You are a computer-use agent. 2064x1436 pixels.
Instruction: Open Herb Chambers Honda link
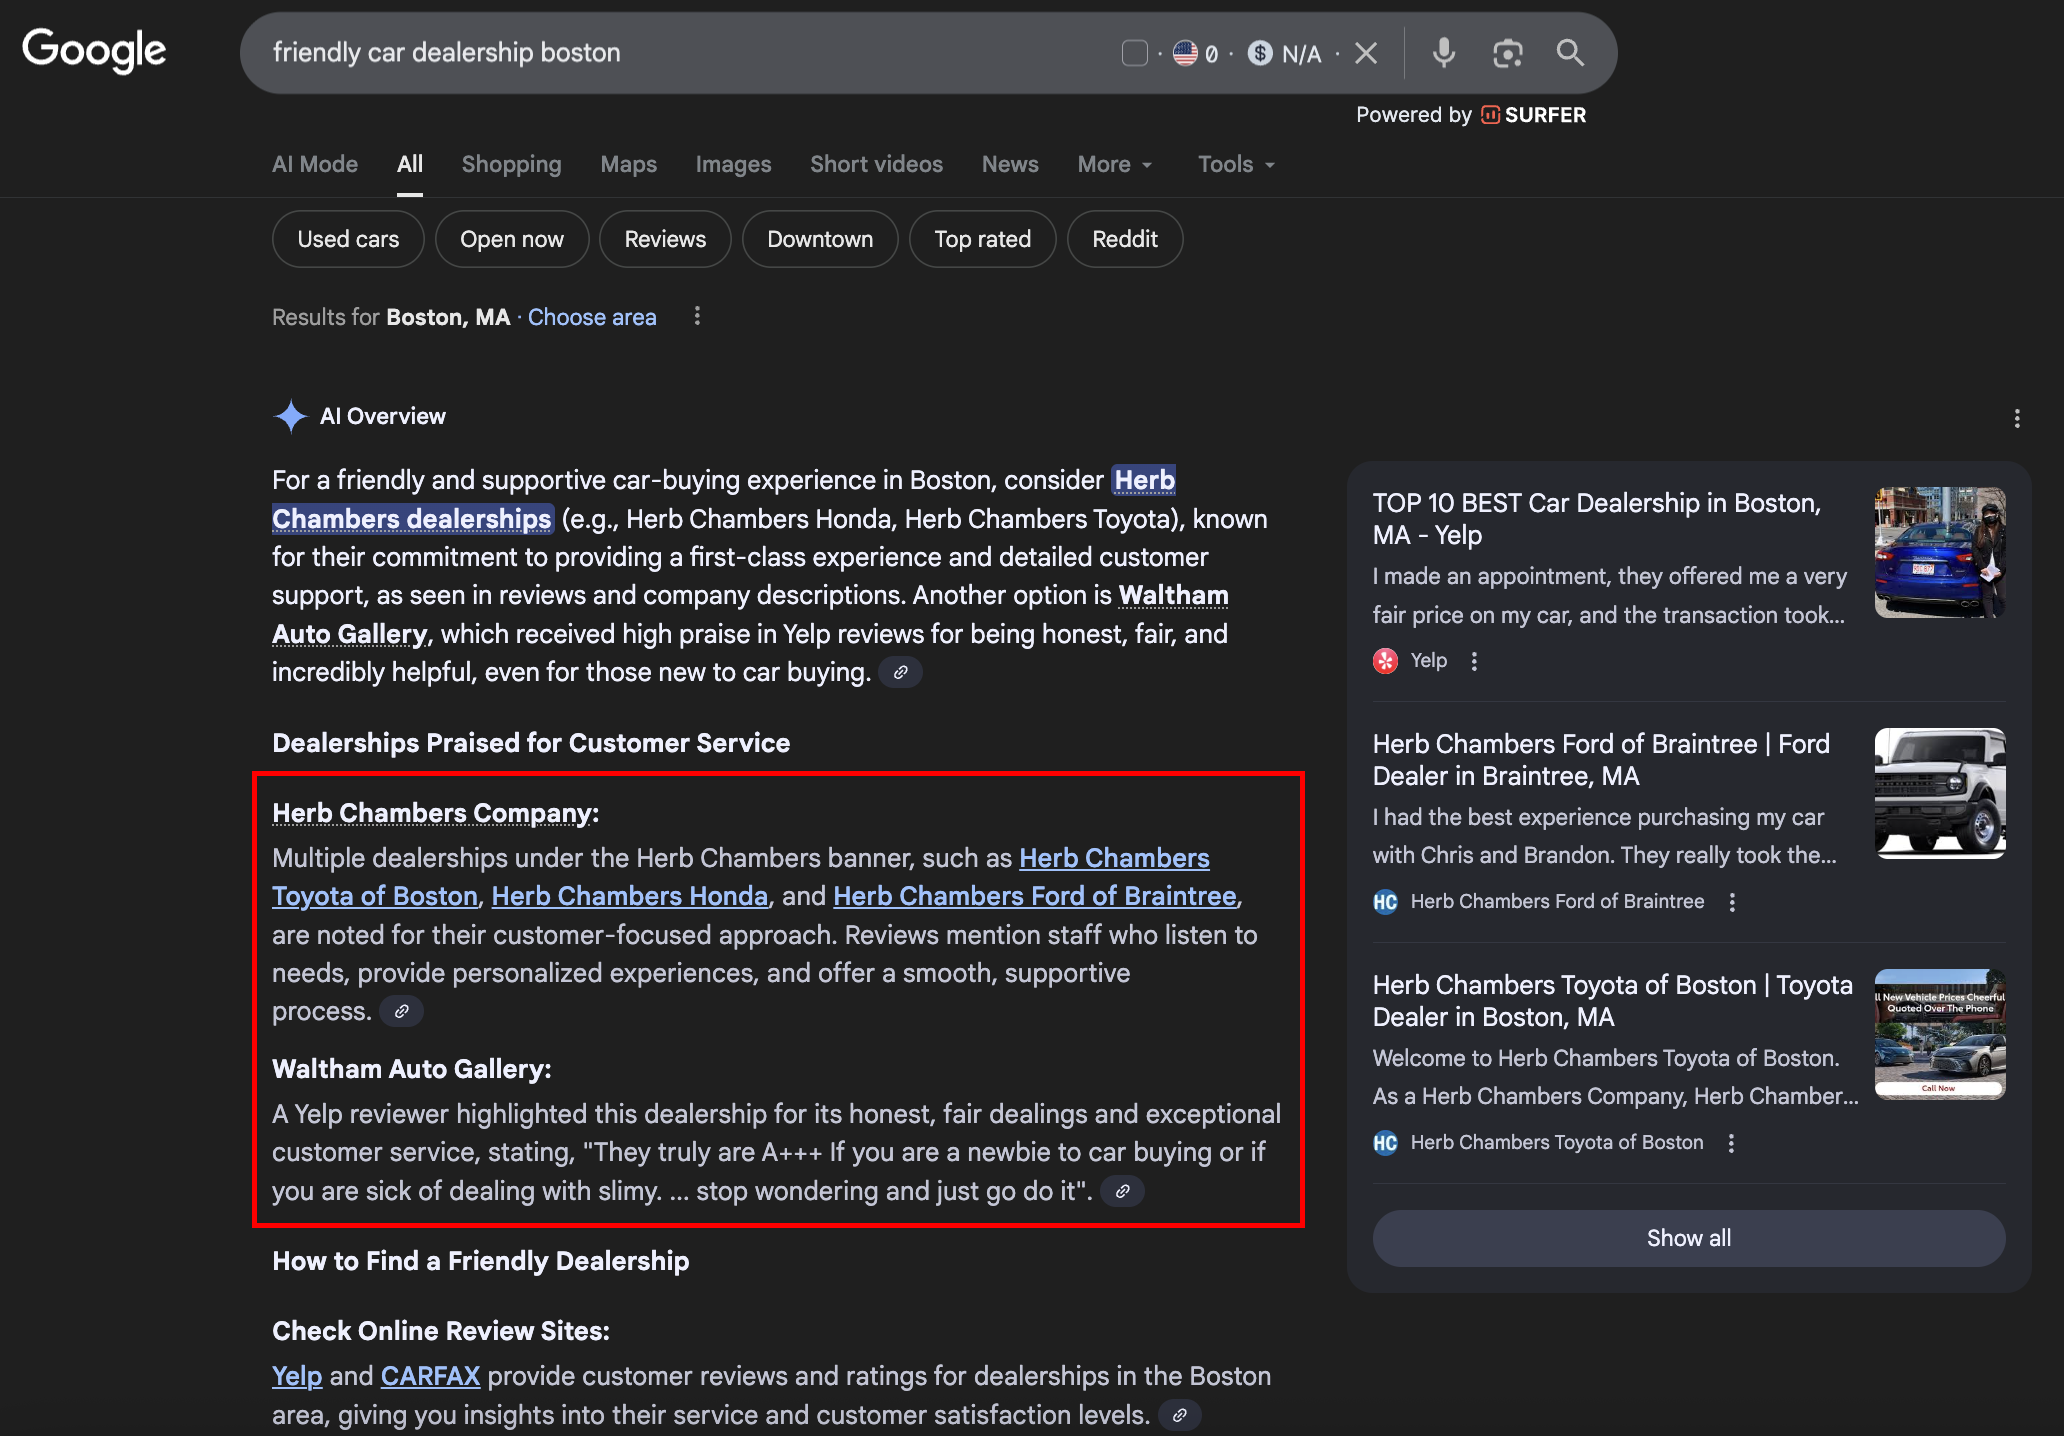(x=630, y=896)
